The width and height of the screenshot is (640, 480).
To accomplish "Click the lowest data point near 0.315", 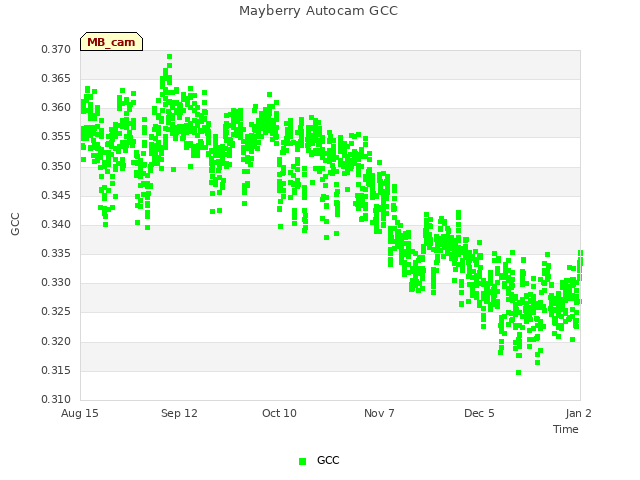I will click(x=518, y=373).
